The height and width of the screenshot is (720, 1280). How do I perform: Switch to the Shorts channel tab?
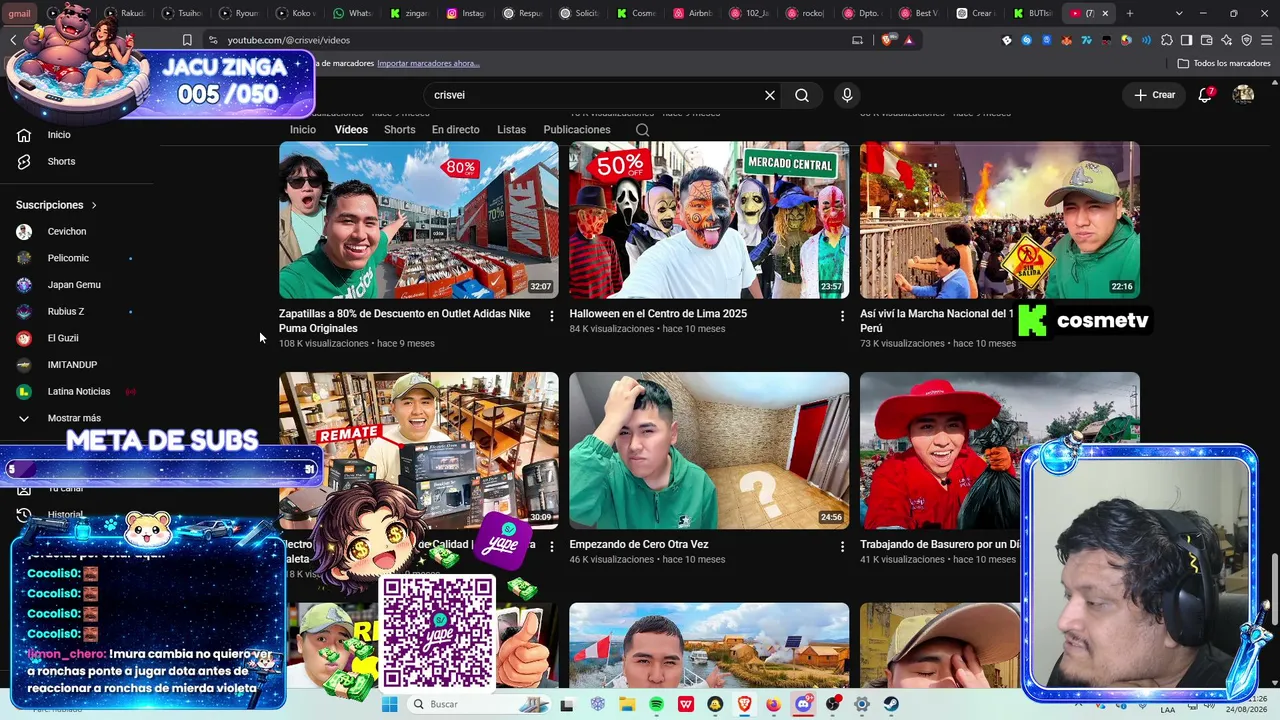tap(399, 130)
